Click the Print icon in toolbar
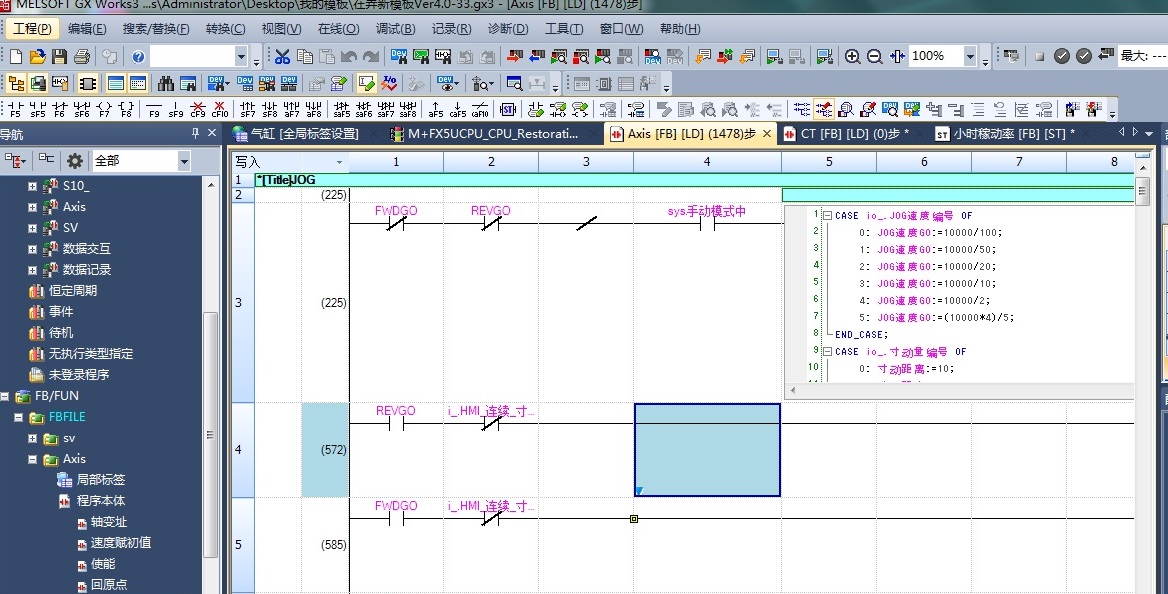Viewport: 1168px width, 594px height. [x=82, y=57]
